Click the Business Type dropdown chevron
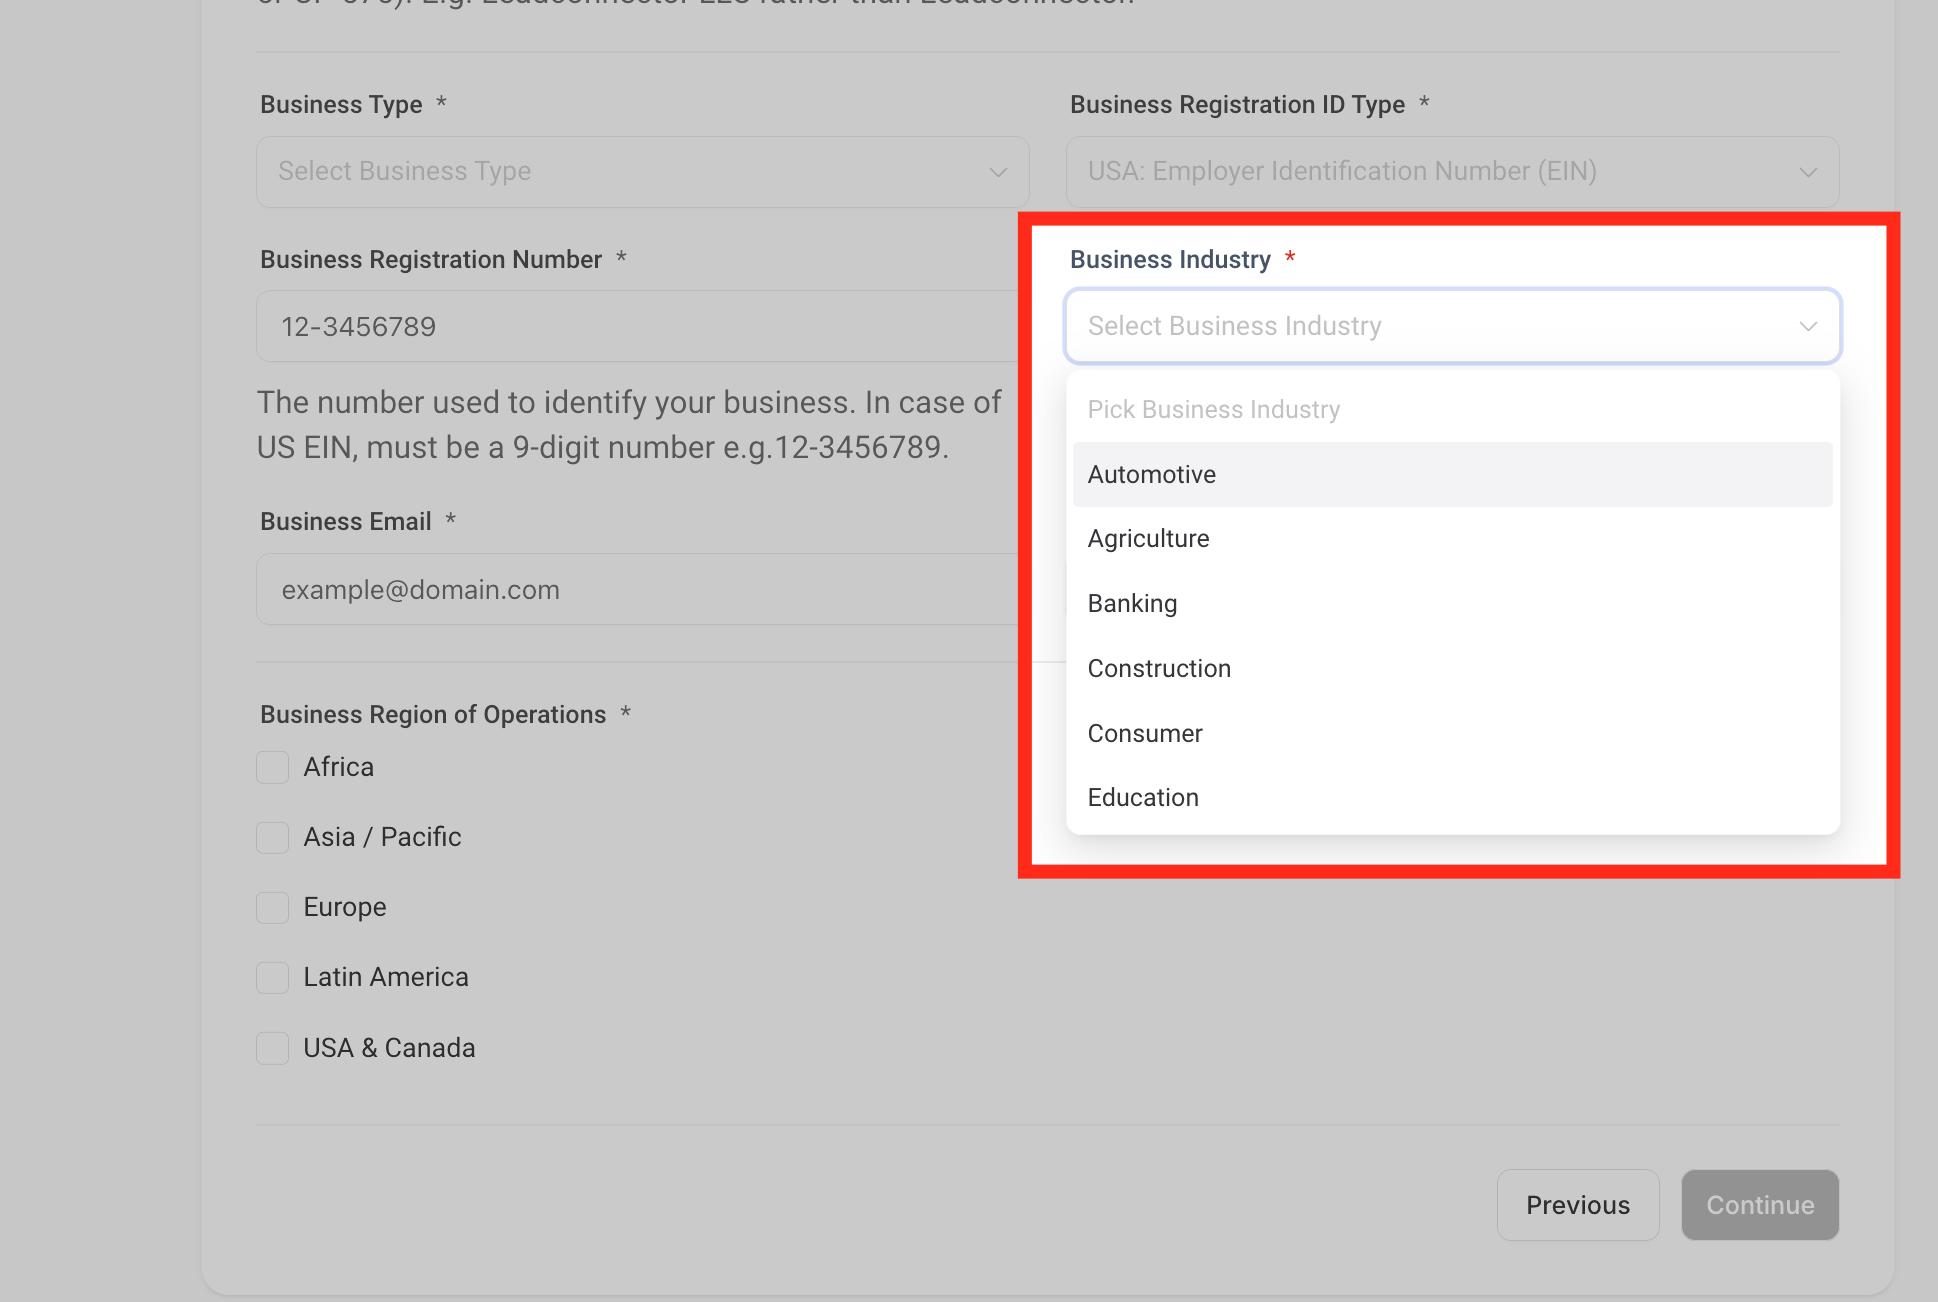This screenshot has width=1938, height=1302. tap(997, 172)
